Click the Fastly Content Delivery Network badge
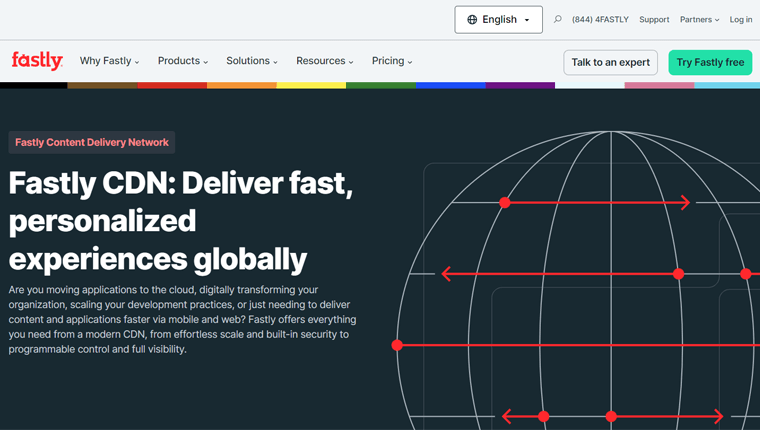Screen dimensions: 760x430 click(x=92, y=143)
